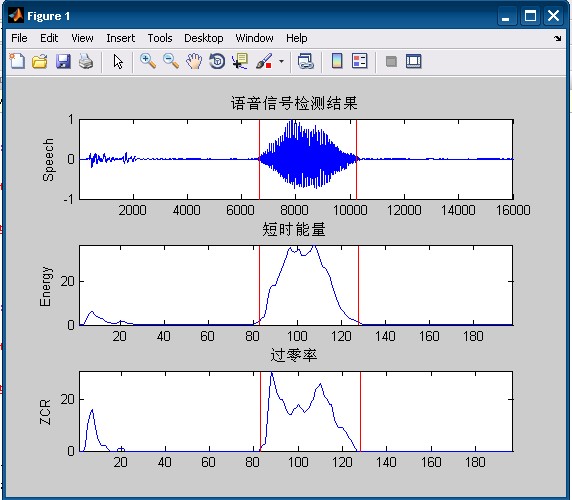This screenshot has height=500, width=572.
Task: Open the Tools menu
Action: tap(160, 38)
